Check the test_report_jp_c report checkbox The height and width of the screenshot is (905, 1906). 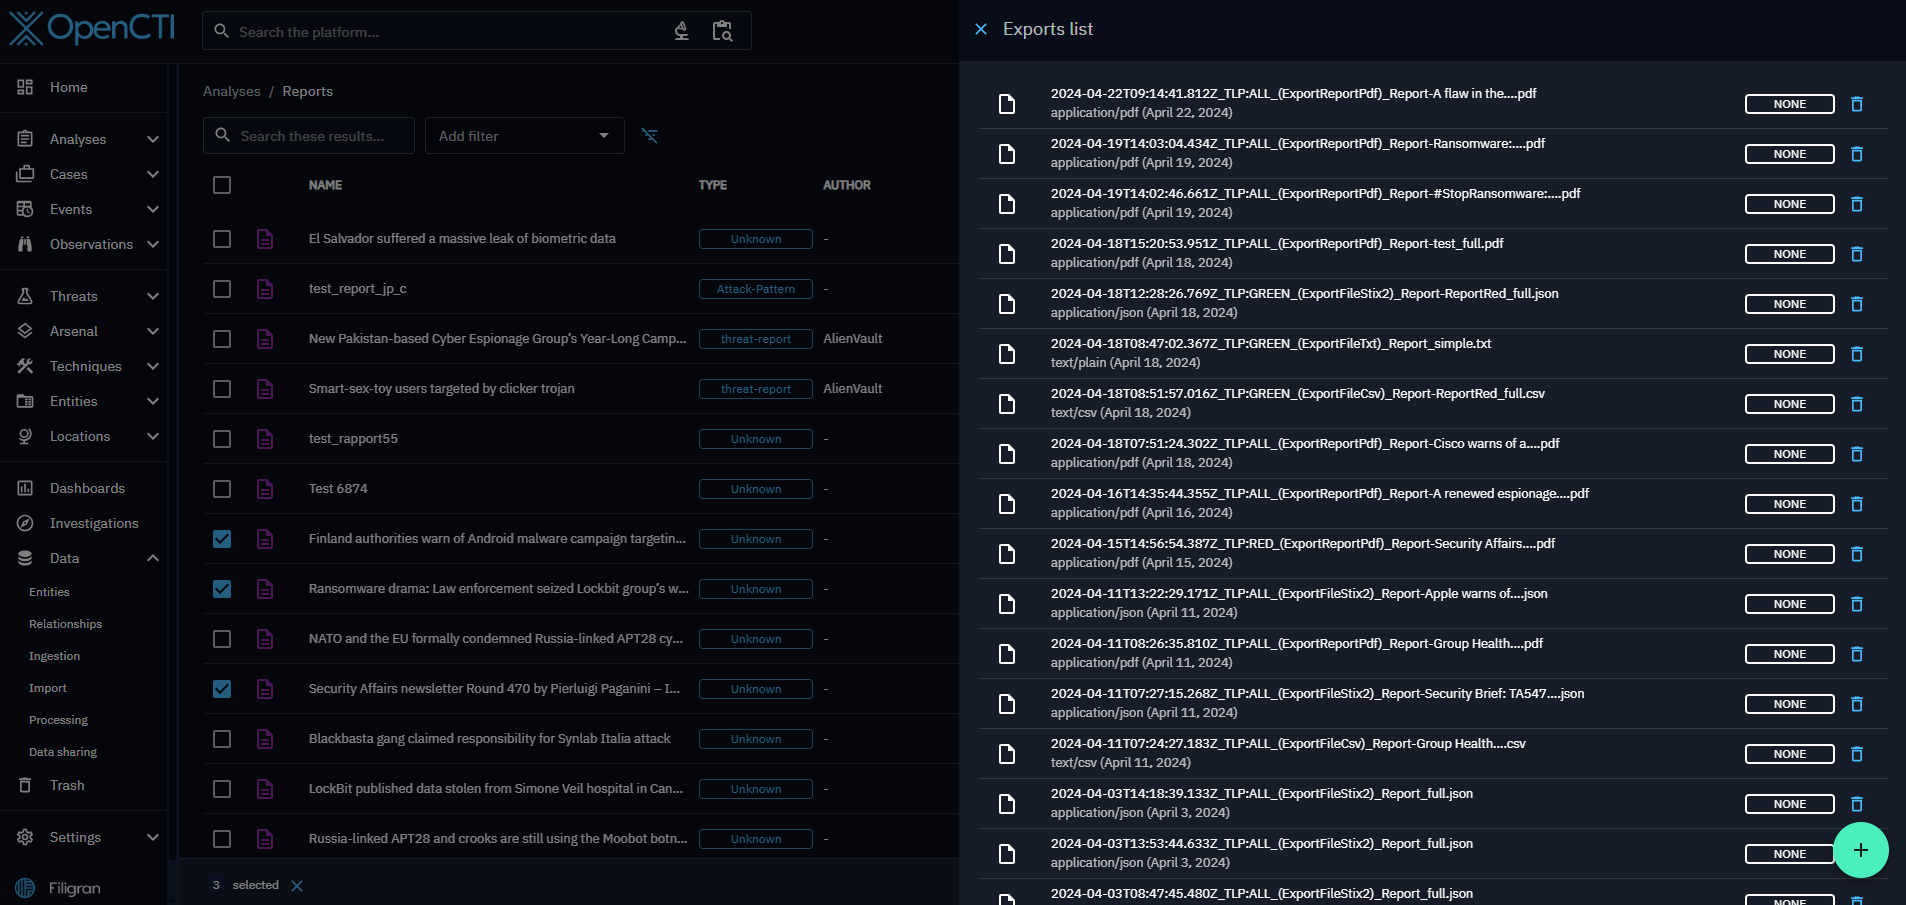tap(222, 289)
